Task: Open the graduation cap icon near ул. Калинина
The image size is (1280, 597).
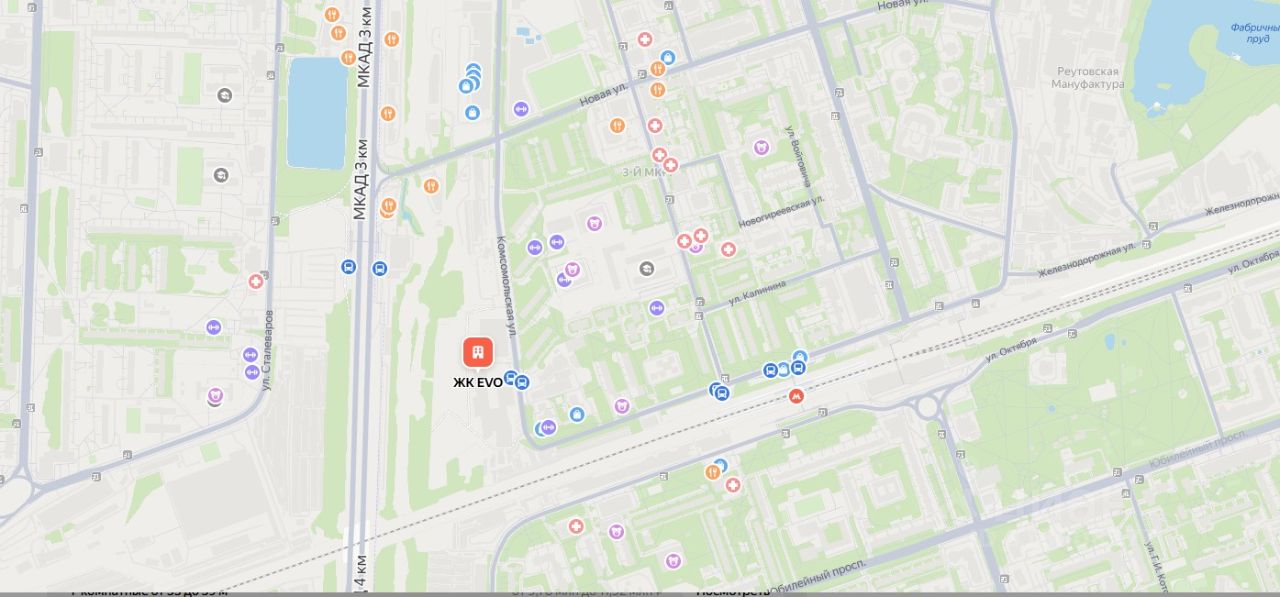Action: click(646, 268)
